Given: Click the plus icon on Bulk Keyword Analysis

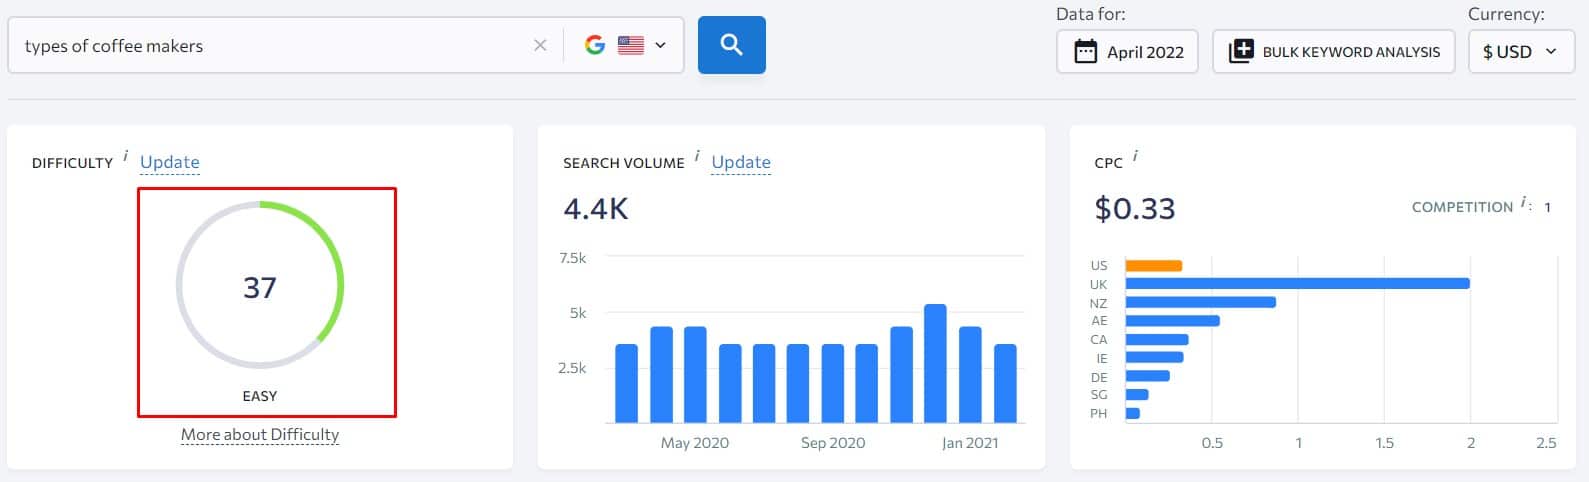Looking at the screenshot, I should tap(1240, 51).
